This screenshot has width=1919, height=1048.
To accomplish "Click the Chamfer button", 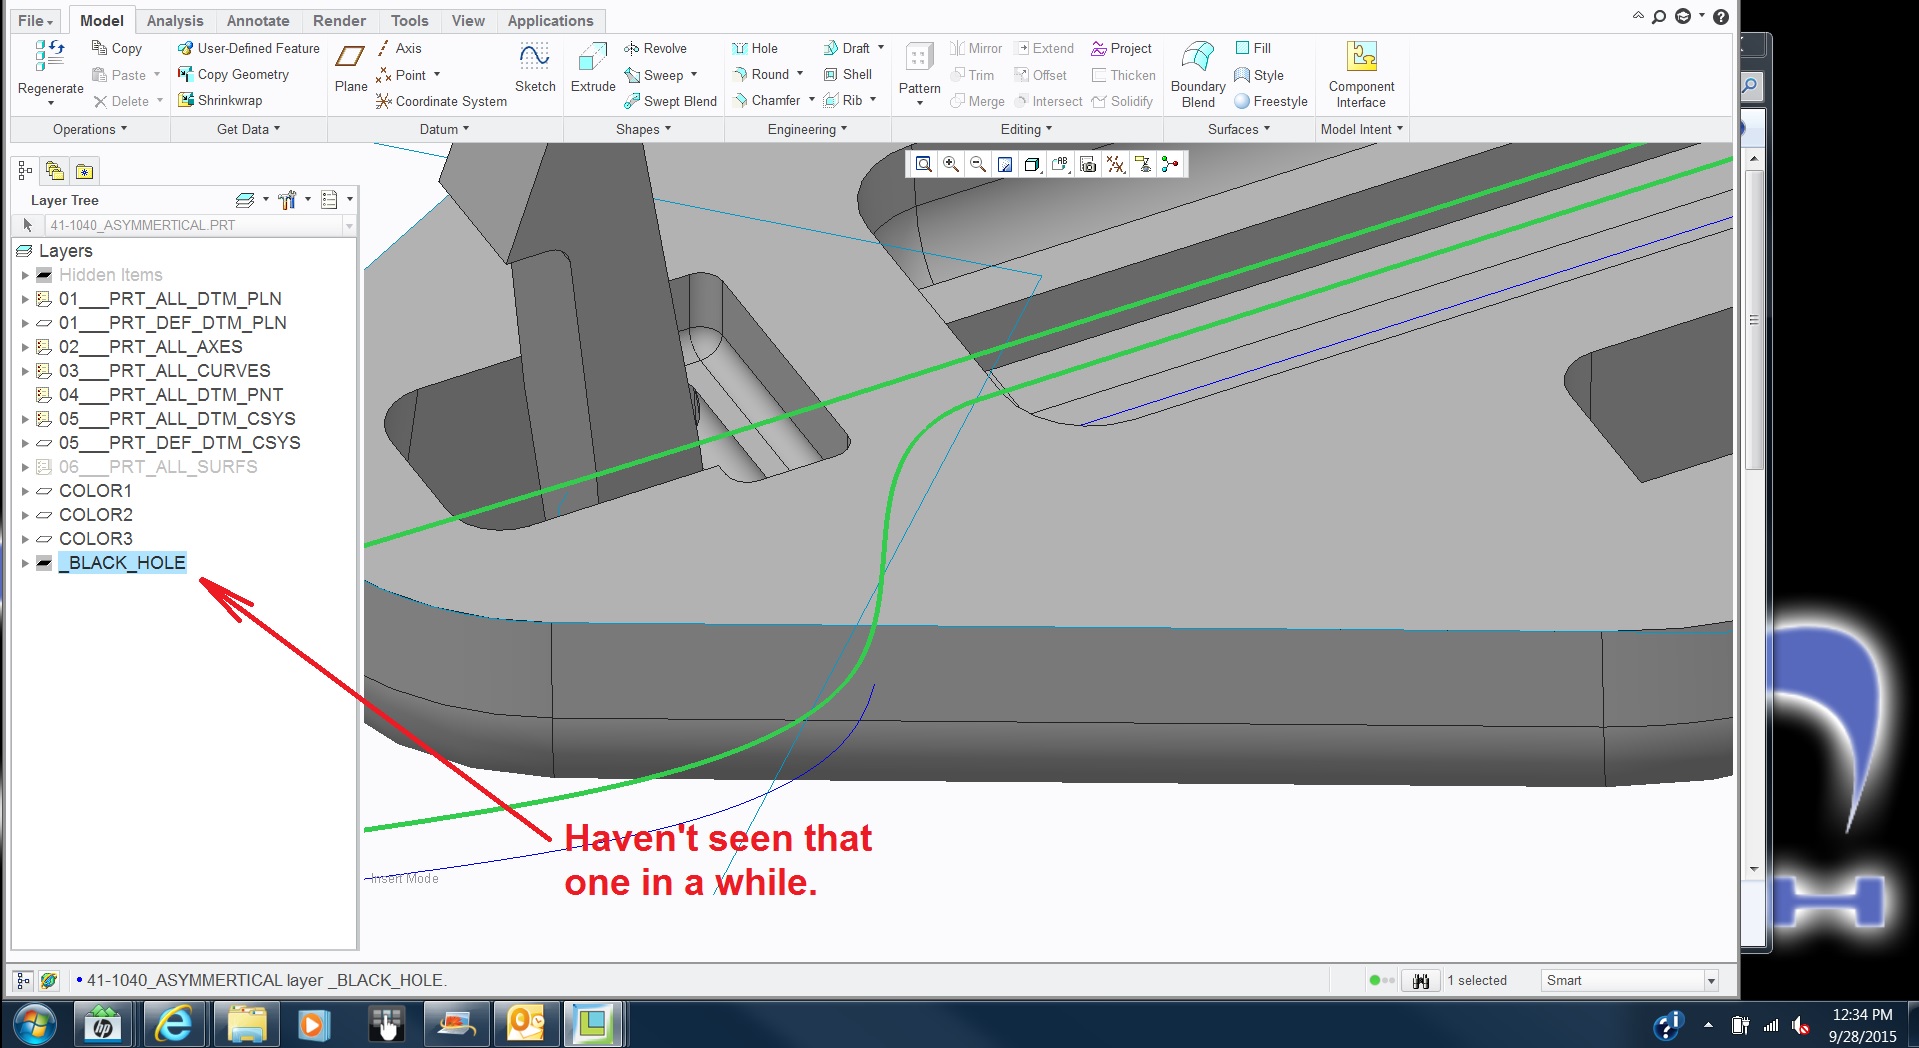I will coord(767,100).
